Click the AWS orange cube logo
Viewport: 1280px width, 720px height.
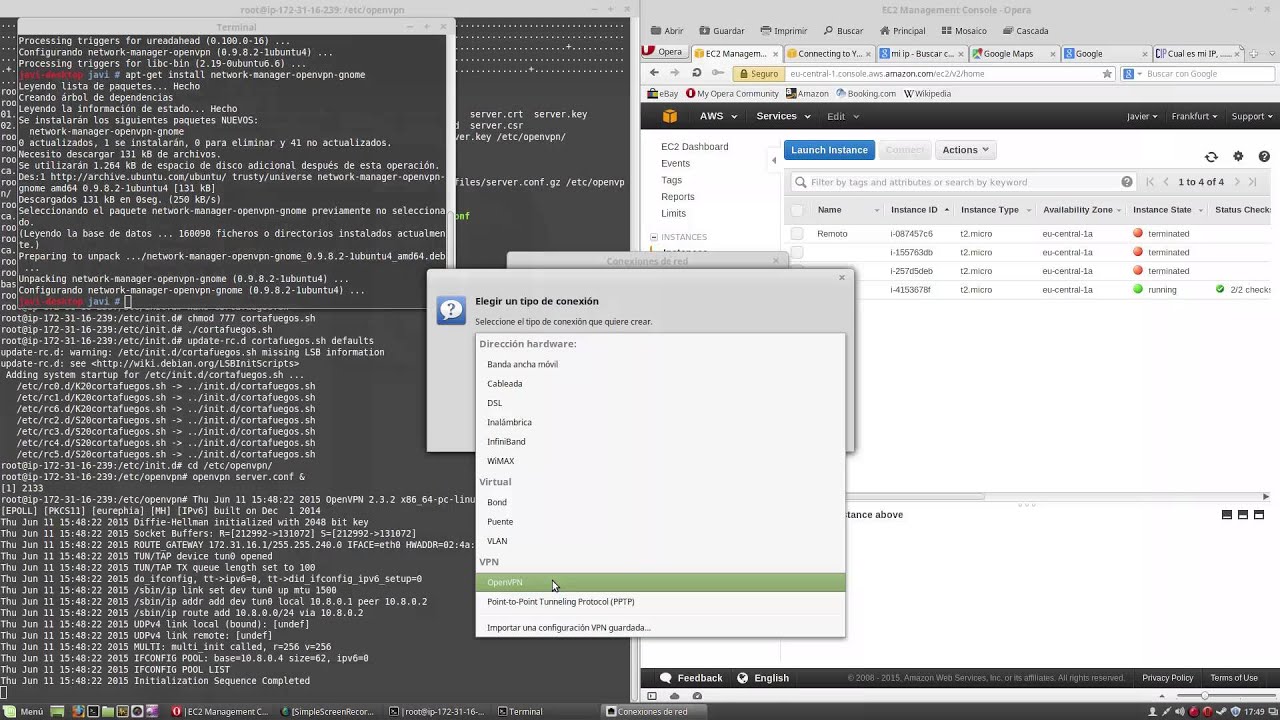click(x=670, y=116)
